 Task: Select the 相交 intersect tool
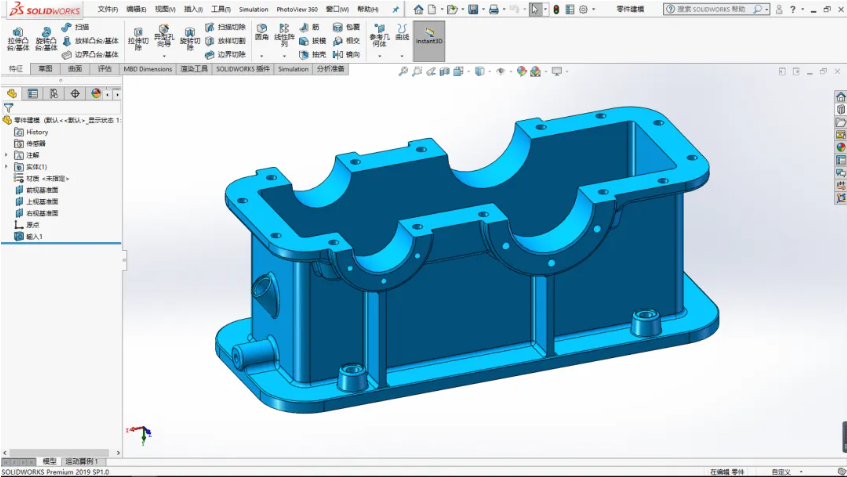tap(346, 41)
